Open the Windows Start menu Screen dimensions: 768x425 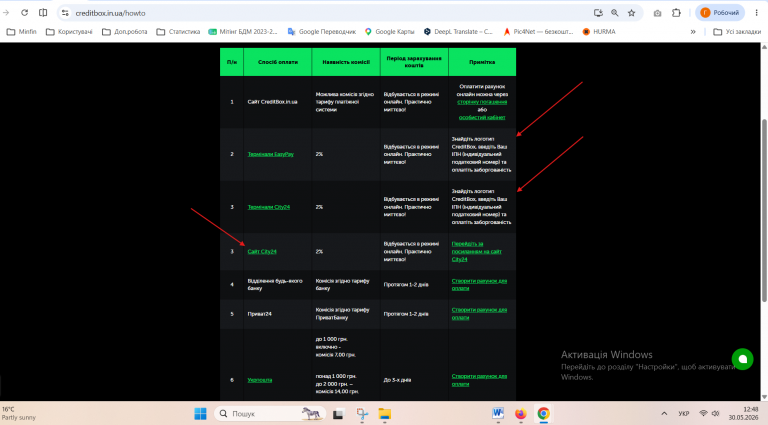[200, 414]
